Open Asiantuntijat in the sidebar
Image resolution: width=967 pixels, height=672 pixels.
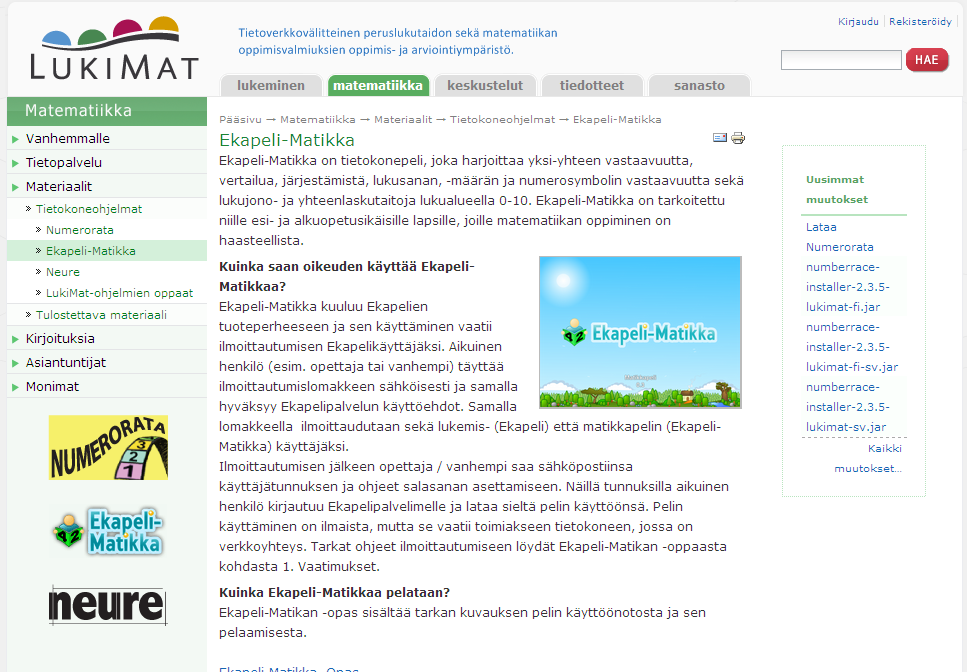pos(66,363)
